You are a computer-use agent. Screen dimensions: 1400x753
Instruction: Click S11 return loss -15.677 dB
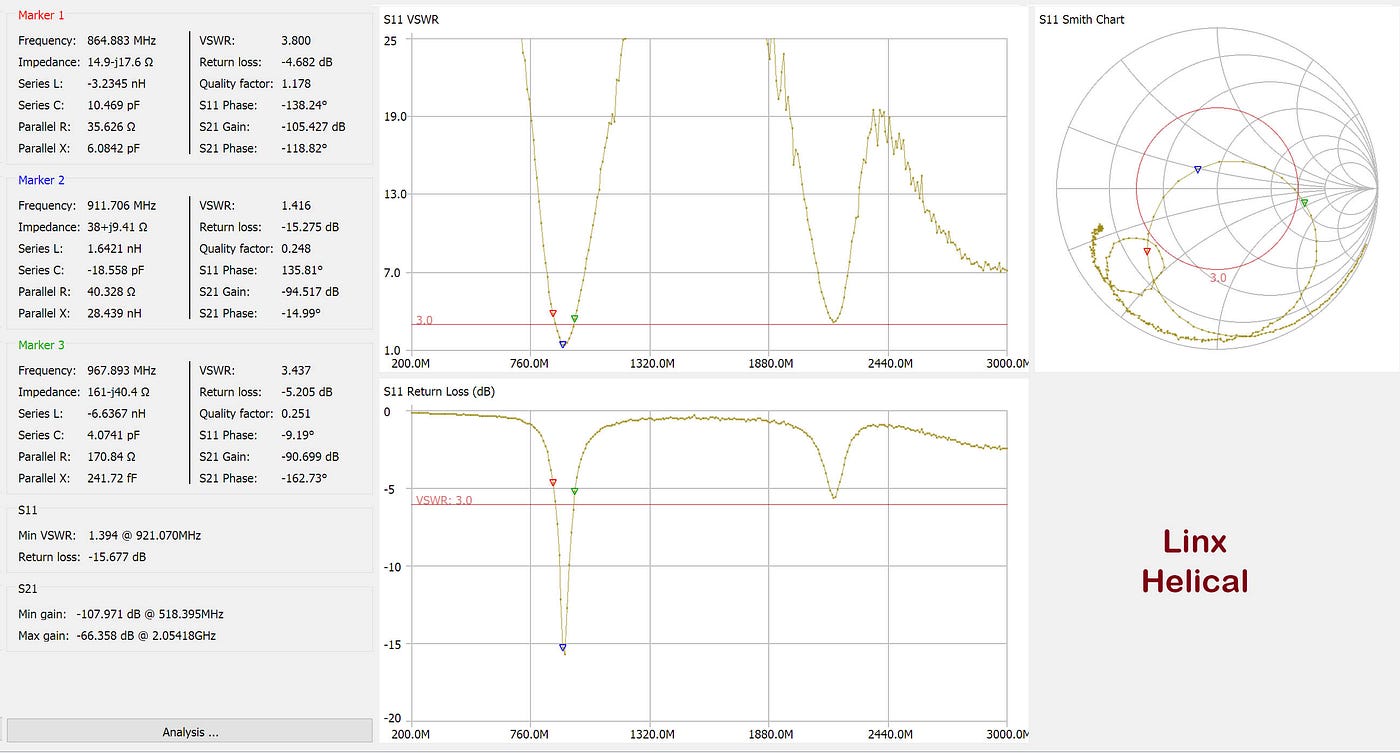117,557
